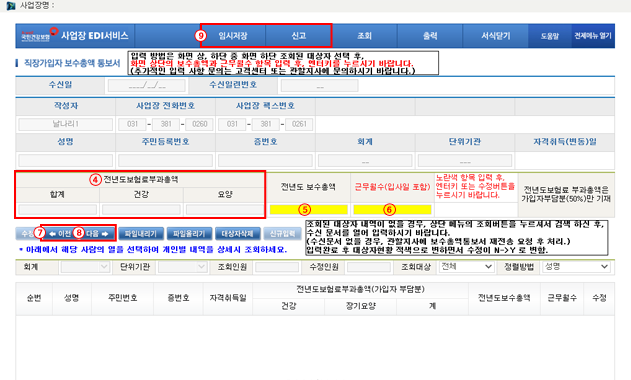
Task: Click the 단위기관 field in person info row
Action: [465, 161]
